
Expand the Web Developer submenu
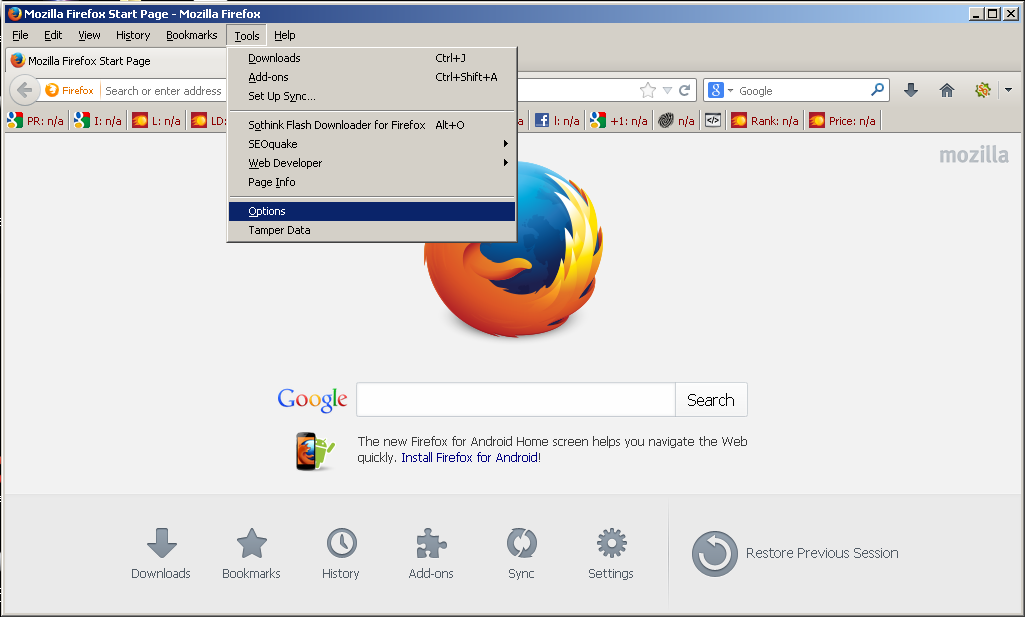[x=372, y=163]
